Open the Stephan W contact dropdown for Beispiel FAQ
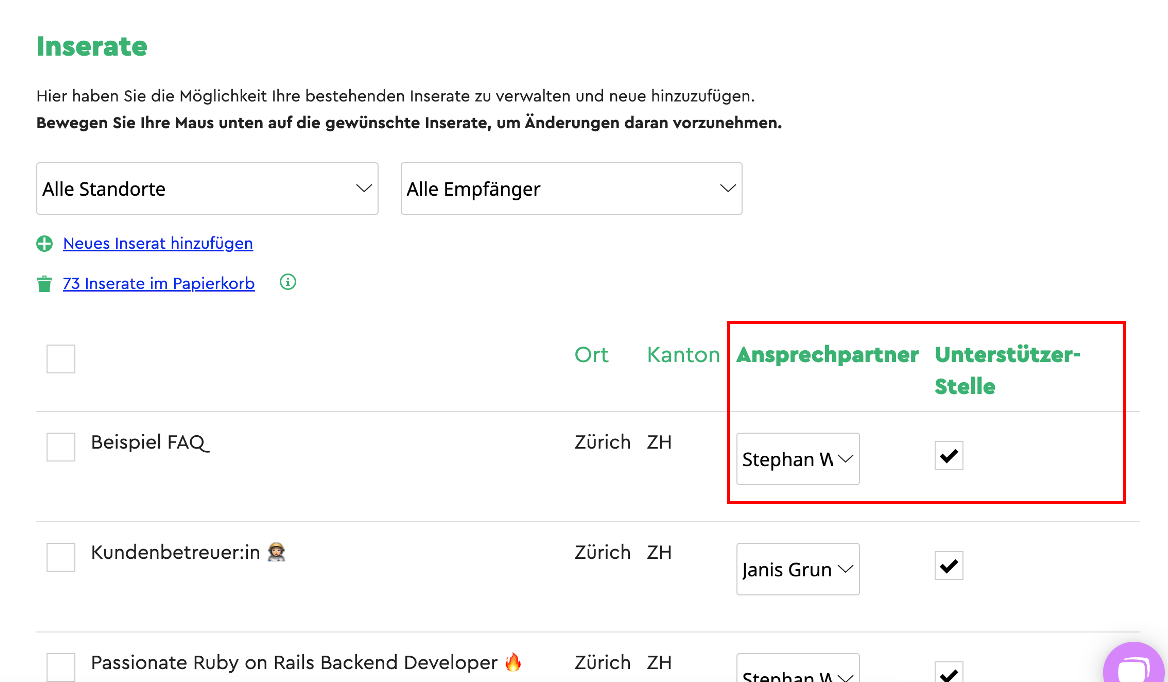 pyautogui.click(x=798, y=459)
